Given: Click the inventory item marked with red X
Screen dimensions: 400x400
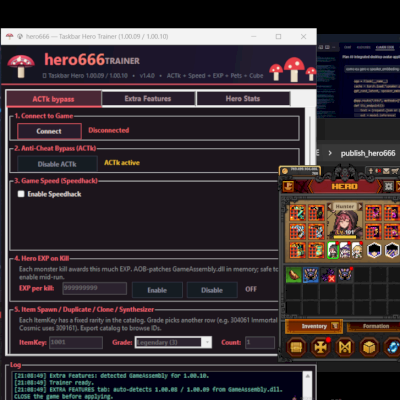Looking at the screenshot, I should tap(328, 275).
